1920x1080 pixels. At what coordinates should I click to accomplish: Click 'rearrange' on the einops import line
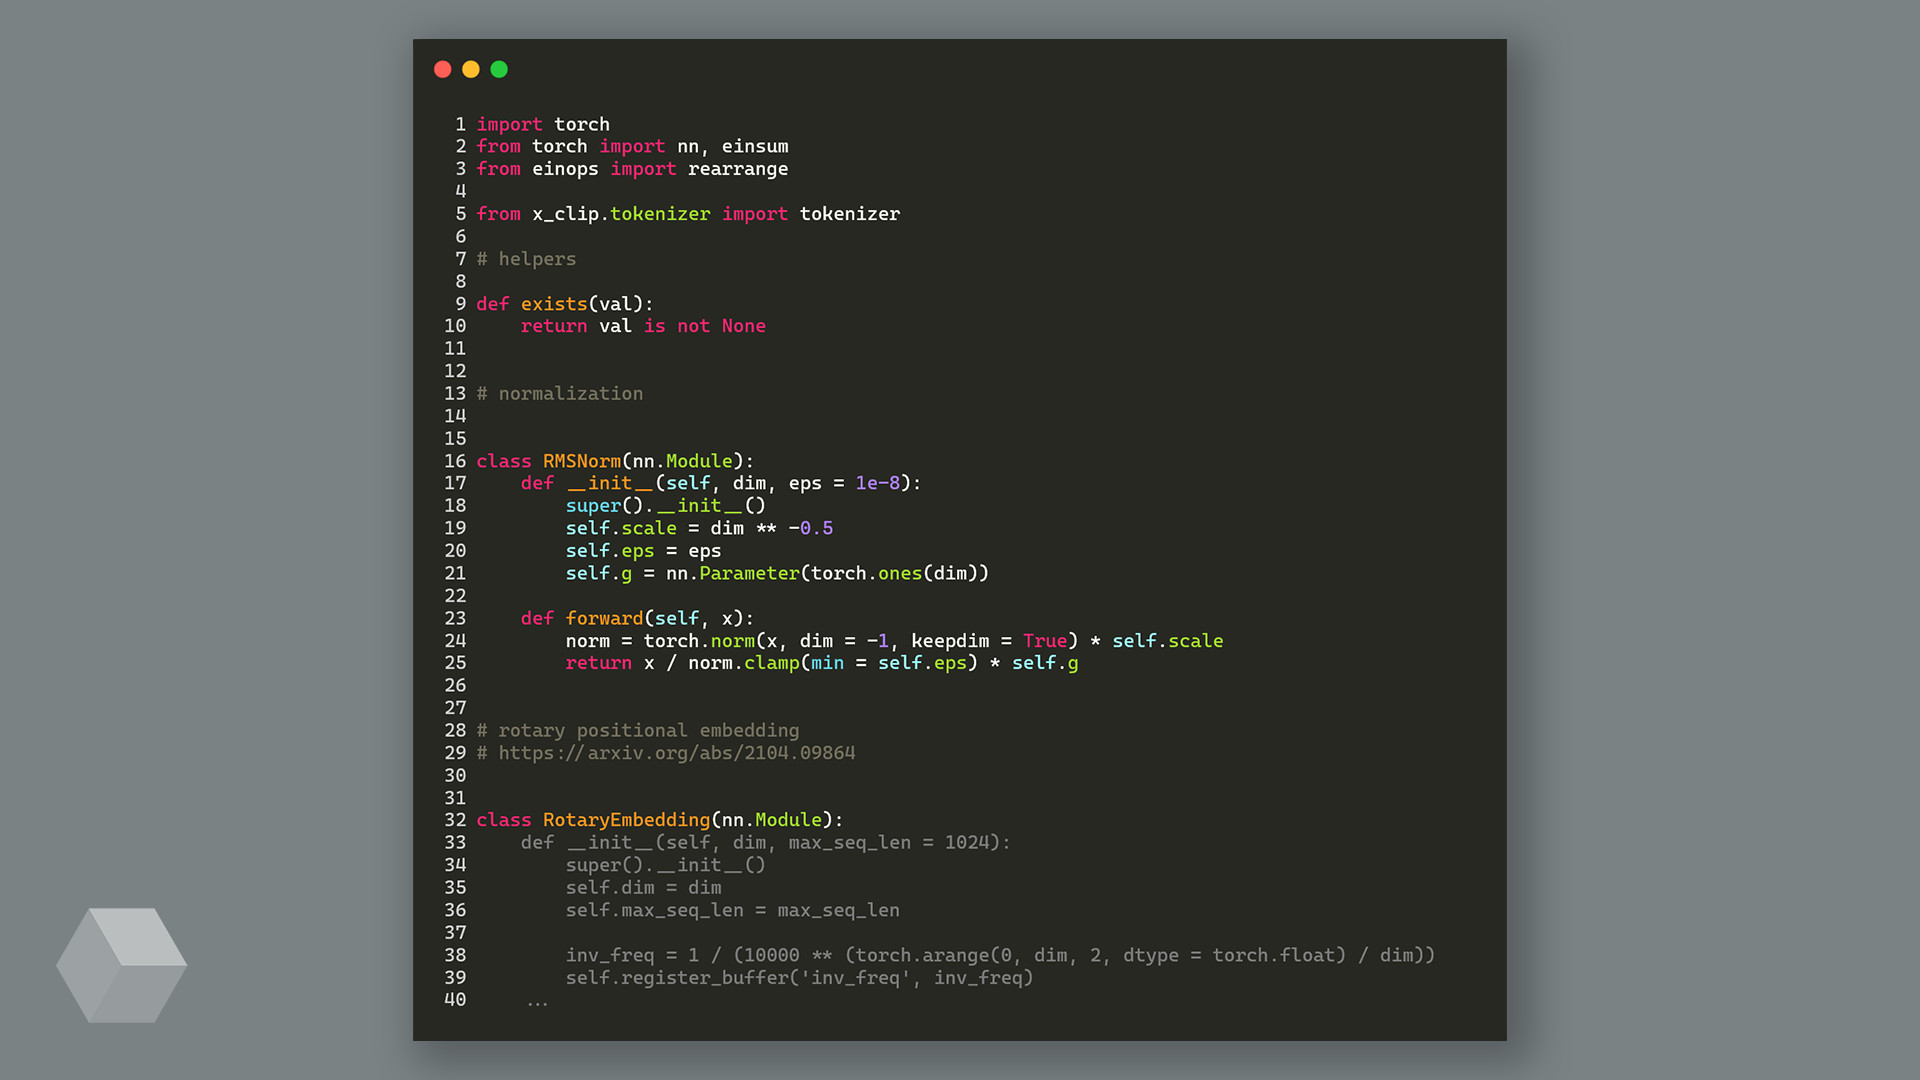pos(738,169)
